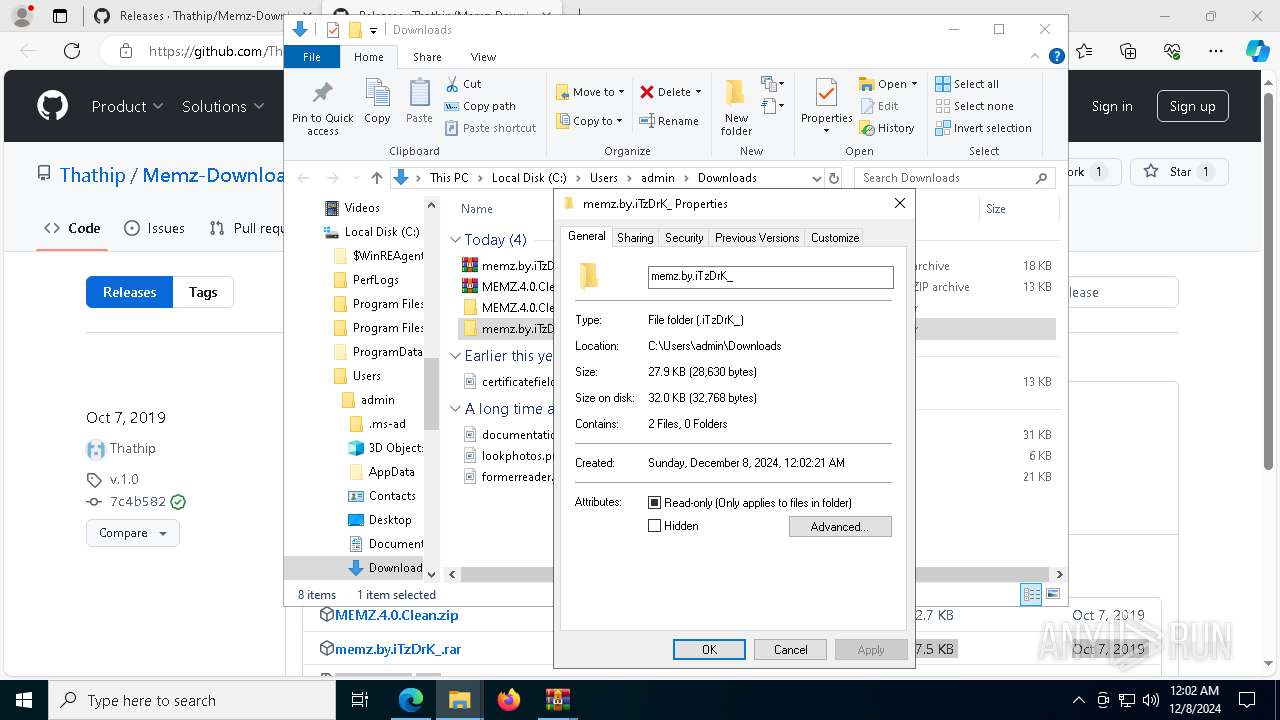Image resolution: width=1280 pixels, height=720 pixels.
Task: Open the Customize tab in Properties
Action: point(835,238)
